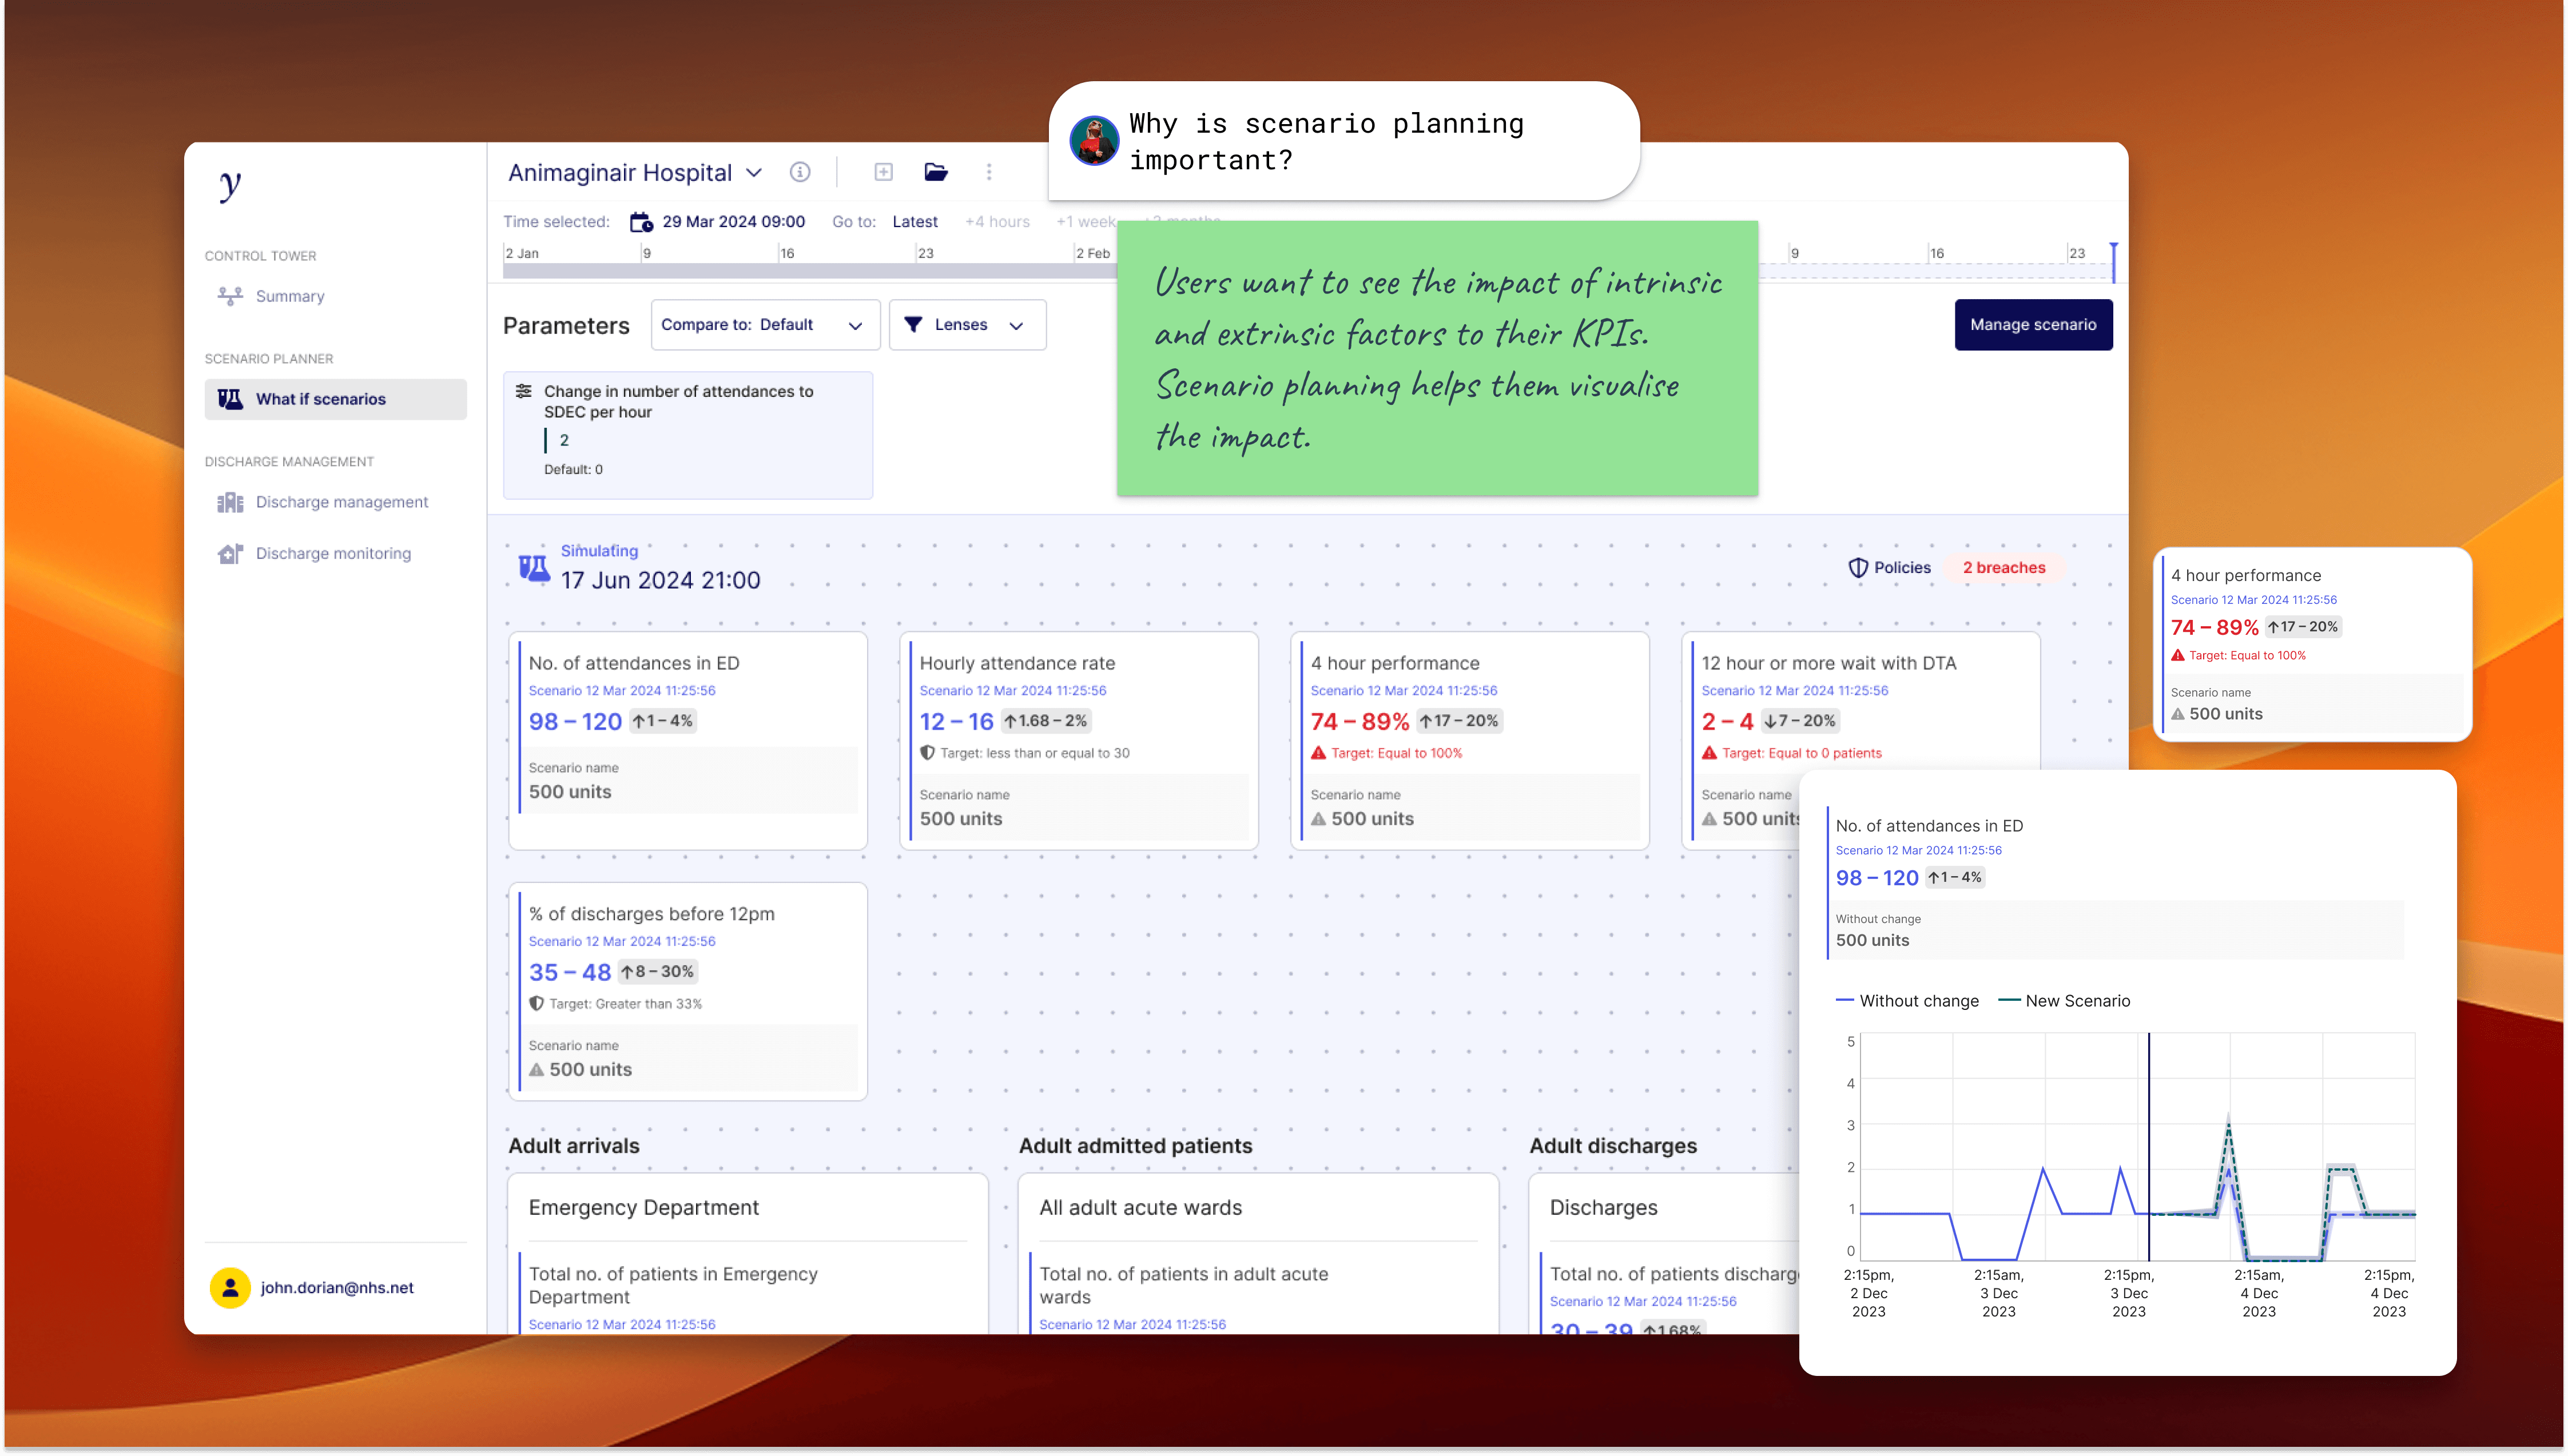Click the user avatar icon
This screenshot has height=1456, width=2568.
point(230,1288)
